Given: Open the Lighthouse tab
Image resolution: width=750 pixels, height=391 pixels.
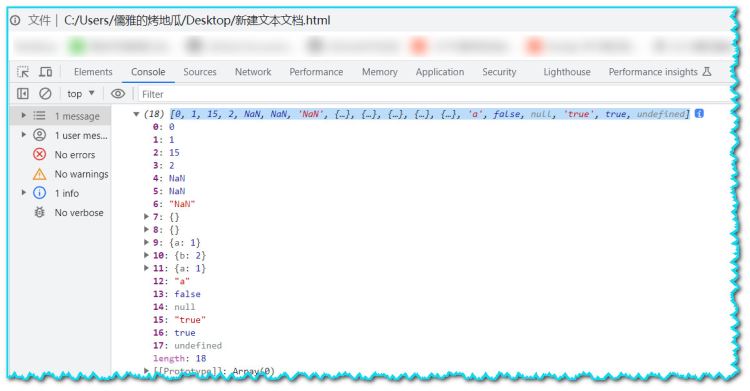Looking at the screenshot, I should tap(567, 72).
